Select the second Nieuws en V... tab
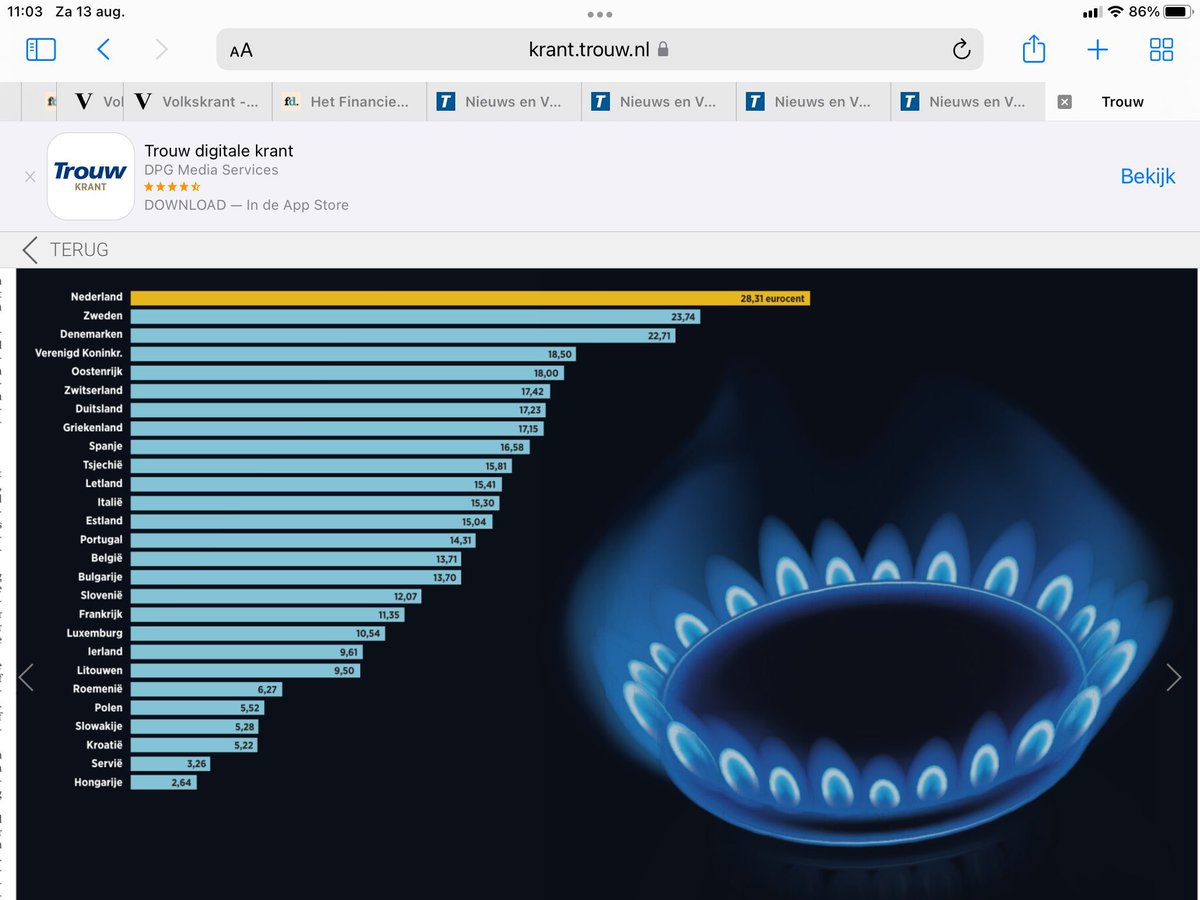The image size is (1200, 900). (x=659, y=102)
